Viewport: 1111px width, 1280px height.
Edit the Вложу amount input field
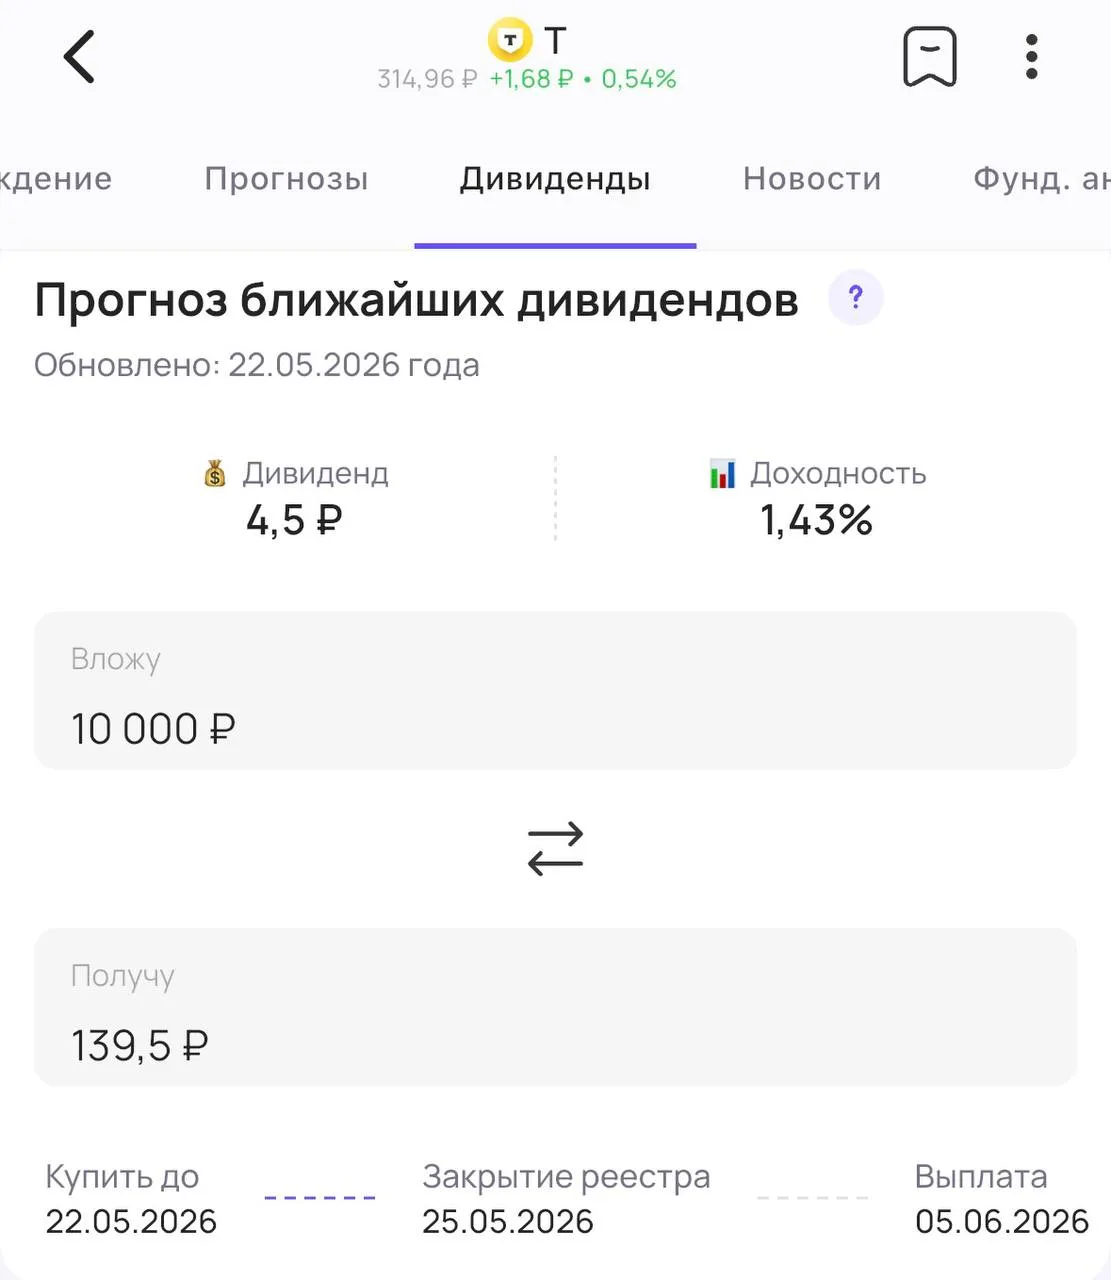tap(555, 691)
